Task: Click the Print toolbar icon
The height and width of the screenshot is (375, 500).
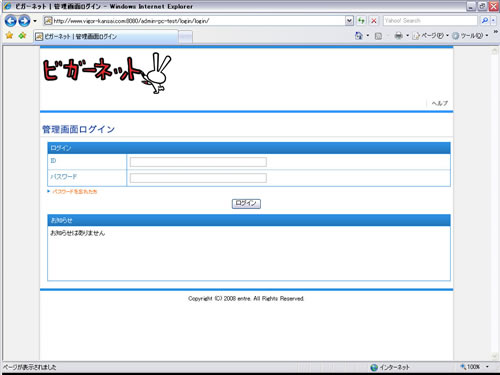Action: pos(398,36)
